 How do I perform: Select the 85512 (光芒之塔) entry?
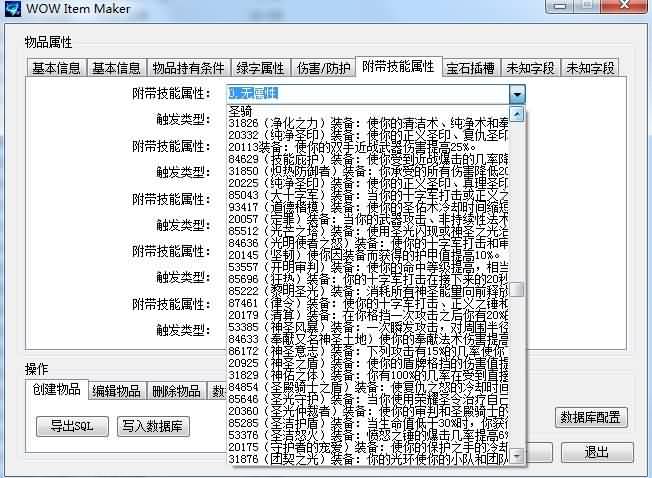(x=368, y=231)
